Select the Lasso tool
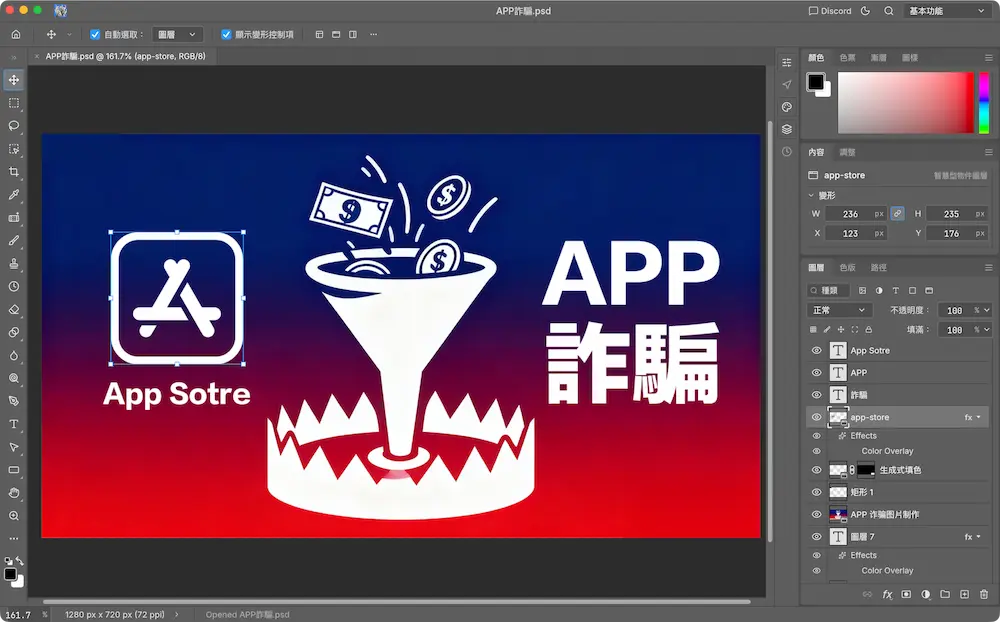This screenshot has height=622, width=1000. pos(13,126)
